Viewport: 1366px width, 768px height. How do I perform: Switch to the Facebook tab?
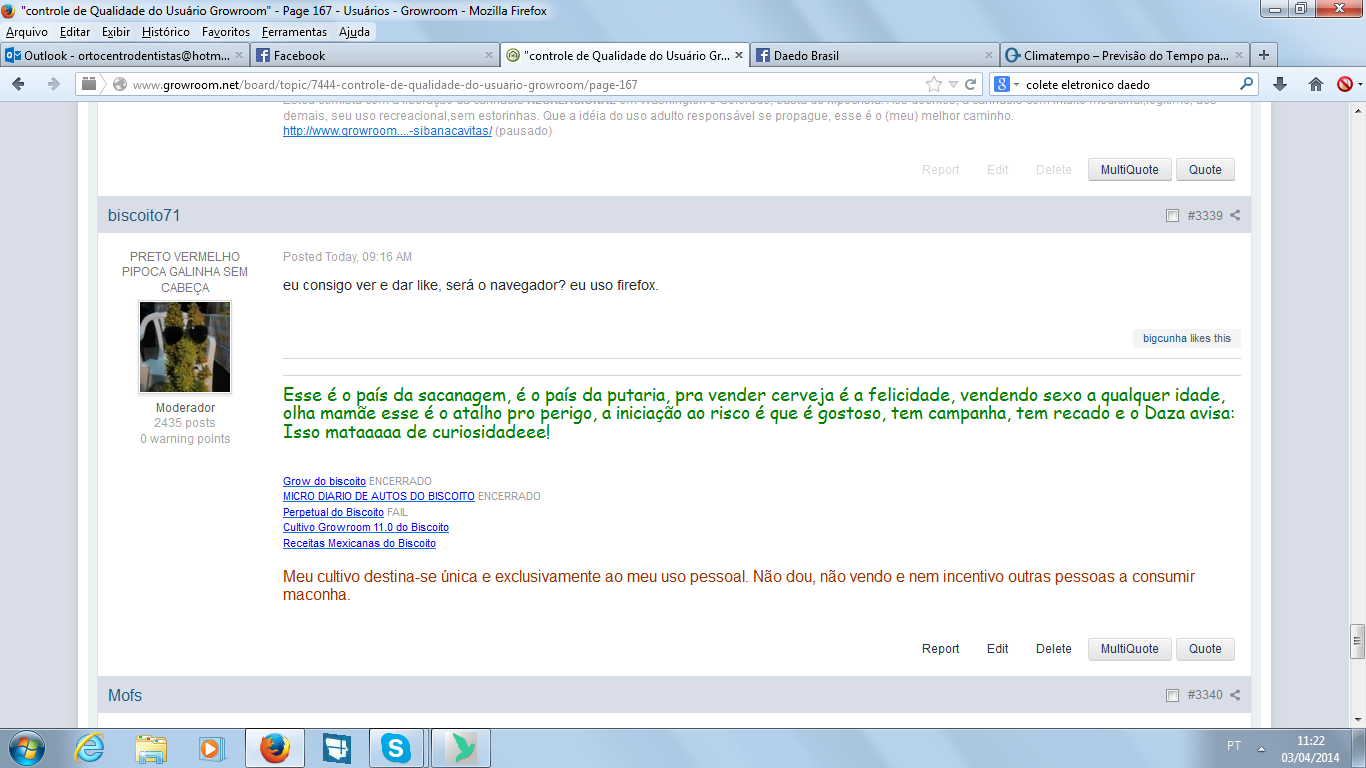tap(375, 56)
